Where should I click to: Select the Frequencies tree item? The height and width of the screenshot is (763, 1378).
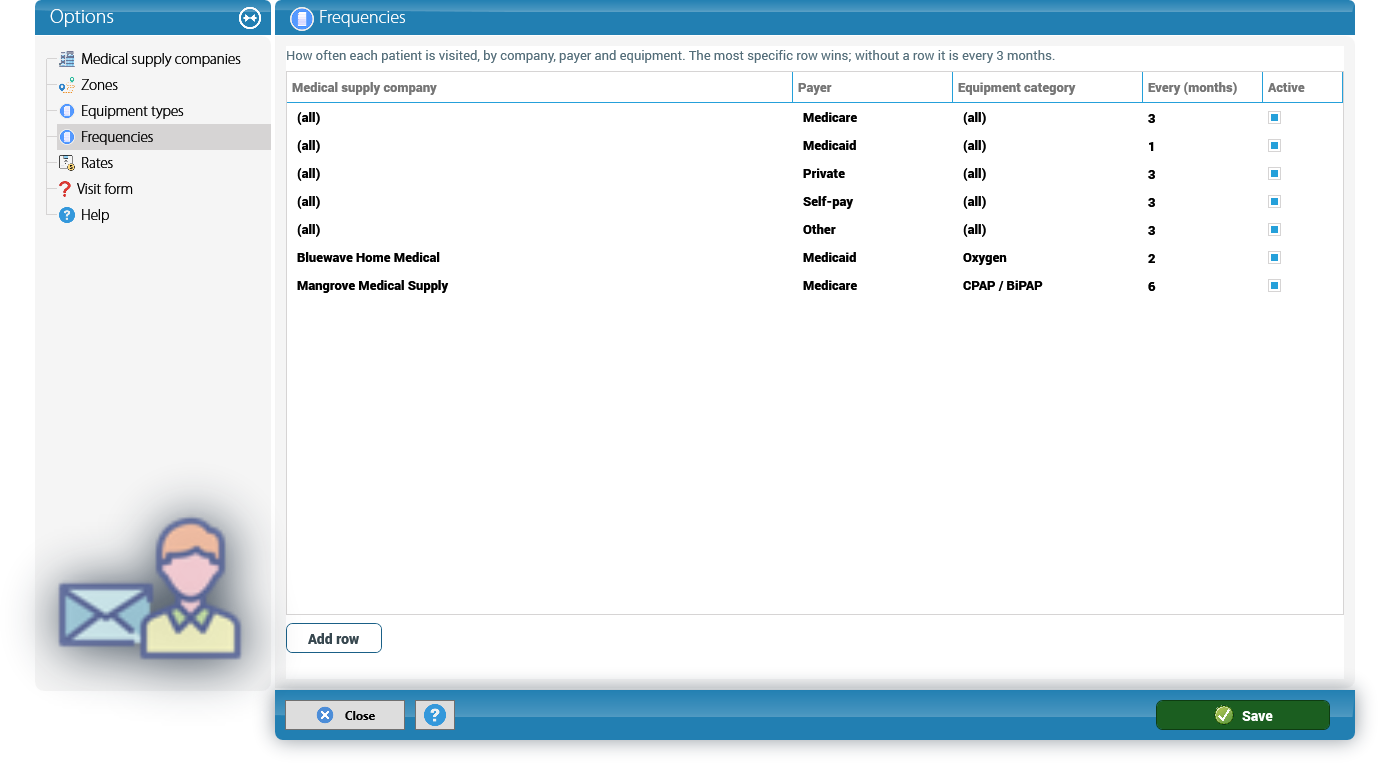(117, 137)
